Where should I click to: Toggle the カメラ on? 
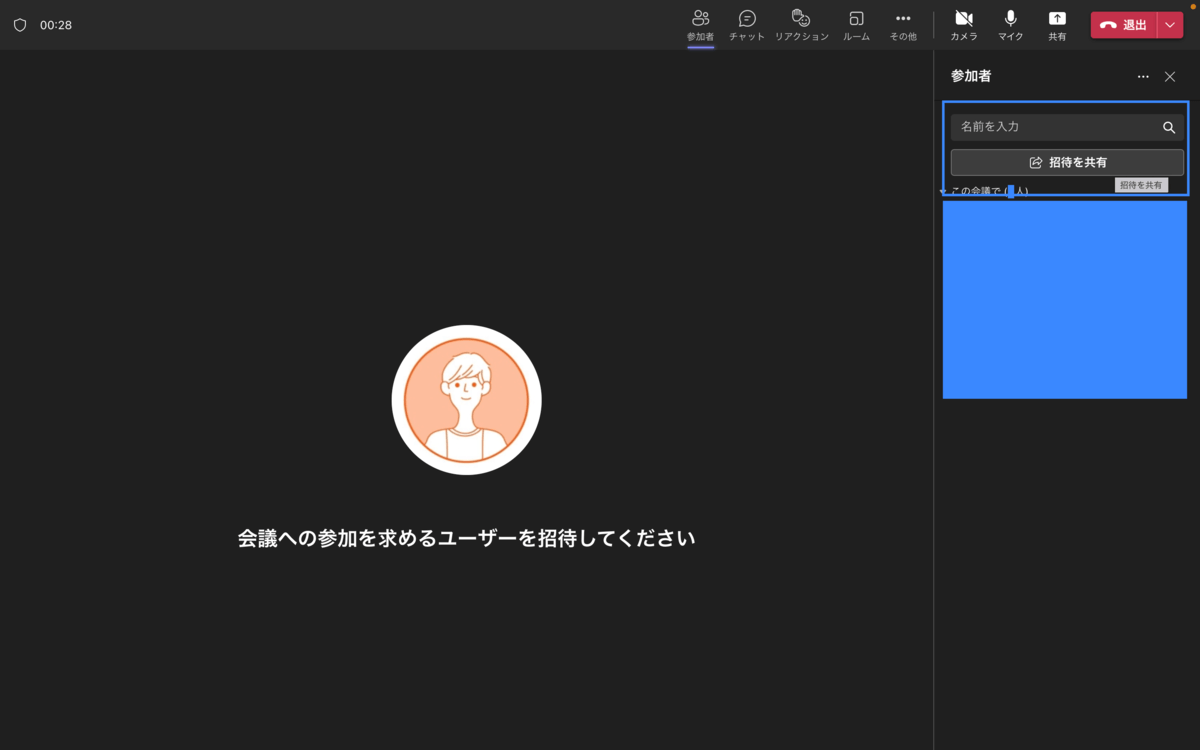tap(963, 25)
